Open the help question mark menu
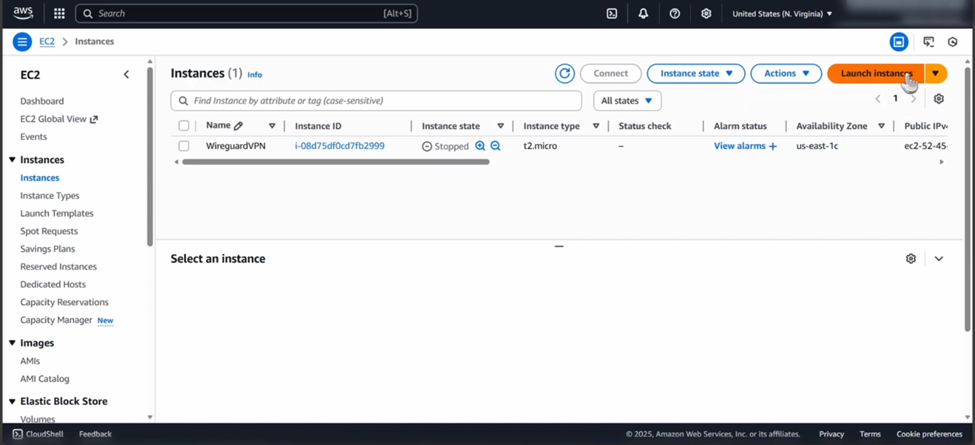Image resolution: width=975 pixels, height=445 pixels. 675,14
